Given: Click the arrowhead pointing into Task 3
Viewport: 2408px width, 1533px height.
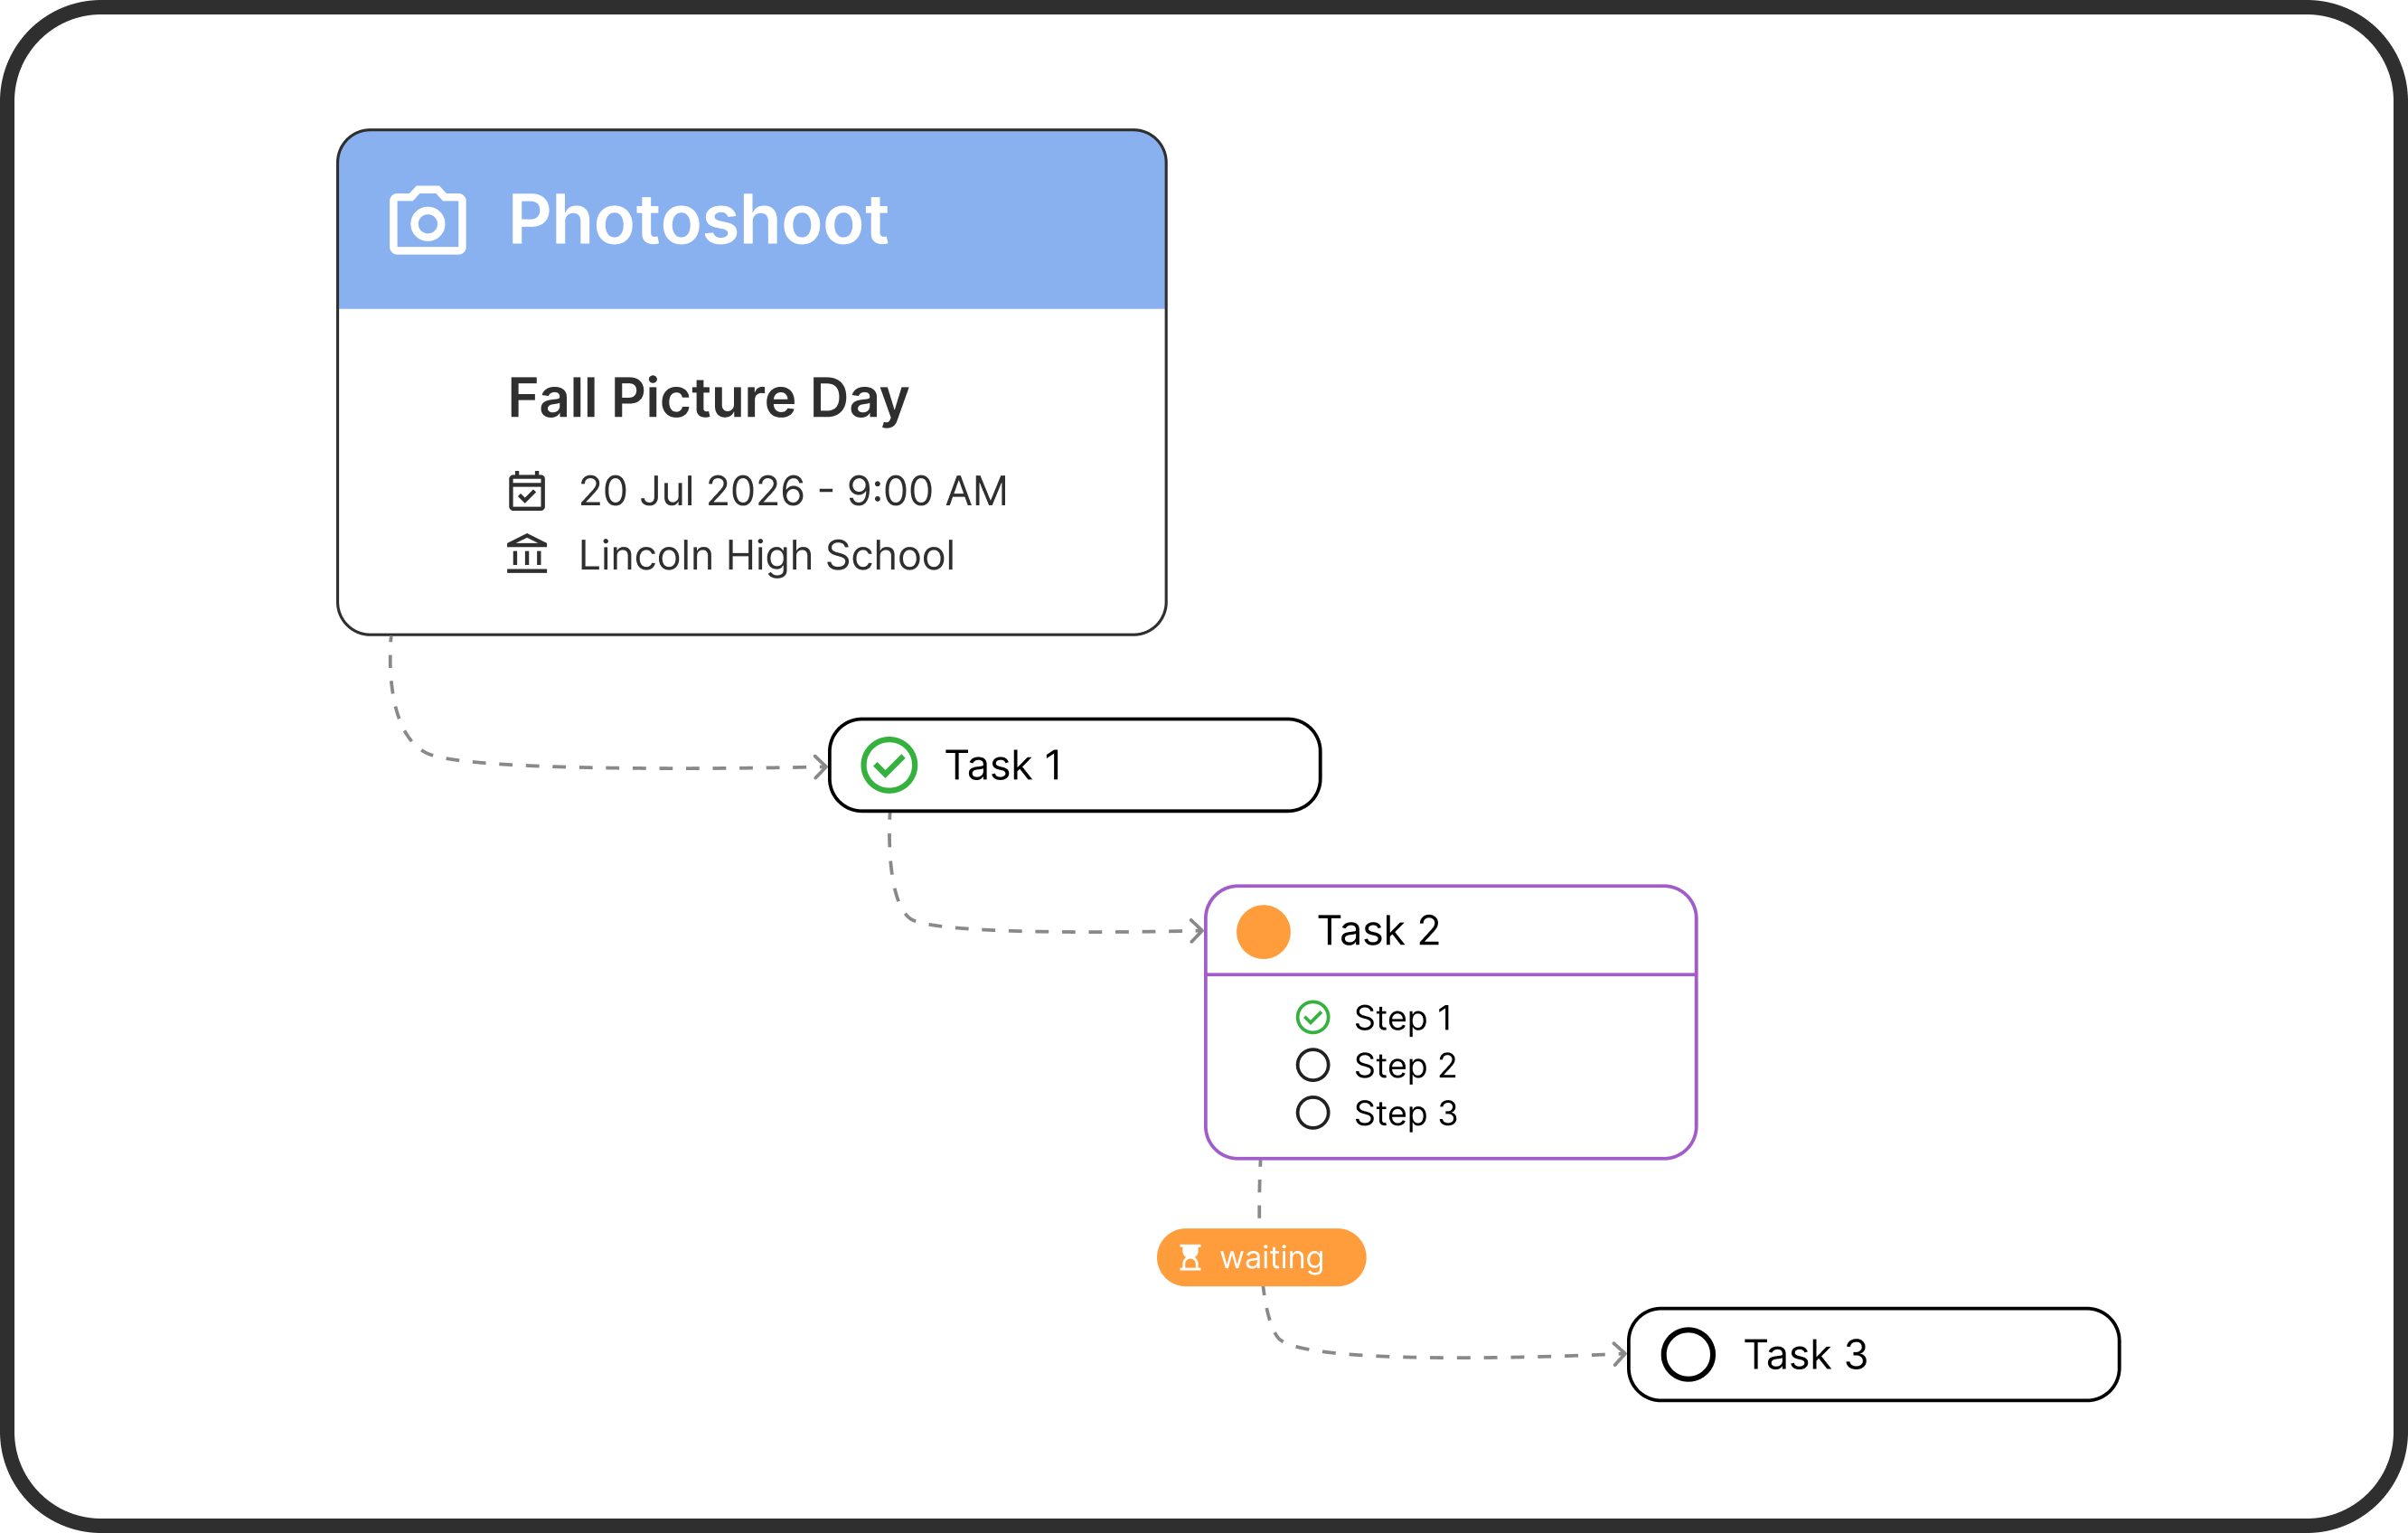Looking at the screenshot, I should [x=1620, y=1354].
